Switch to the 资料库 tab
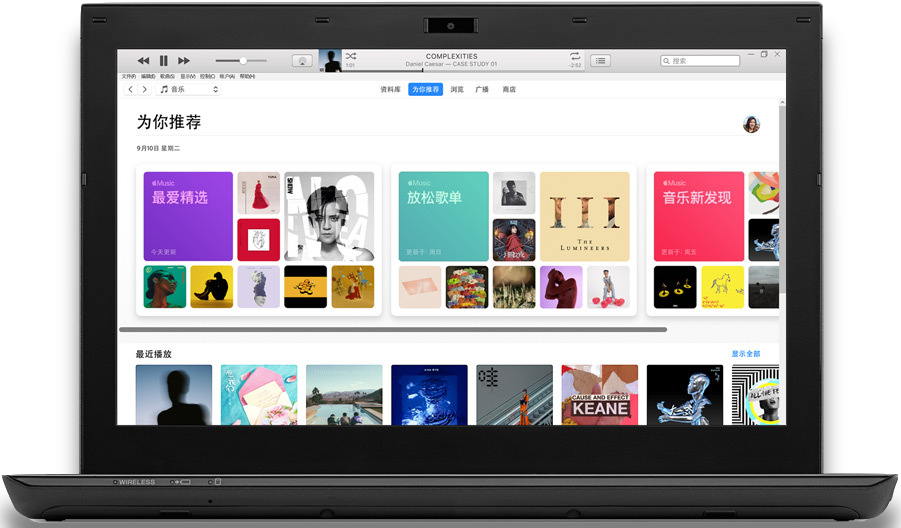Screen dimensions: 901x528 (x=390, y=90)
